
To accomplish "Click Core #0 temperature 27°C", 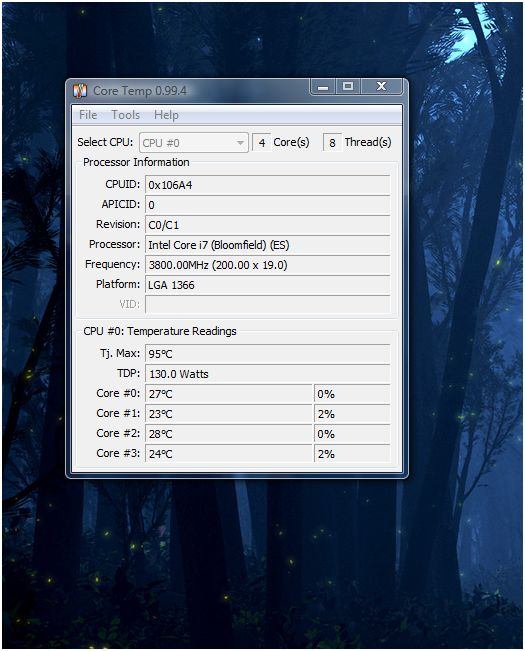I will [228, 394].
